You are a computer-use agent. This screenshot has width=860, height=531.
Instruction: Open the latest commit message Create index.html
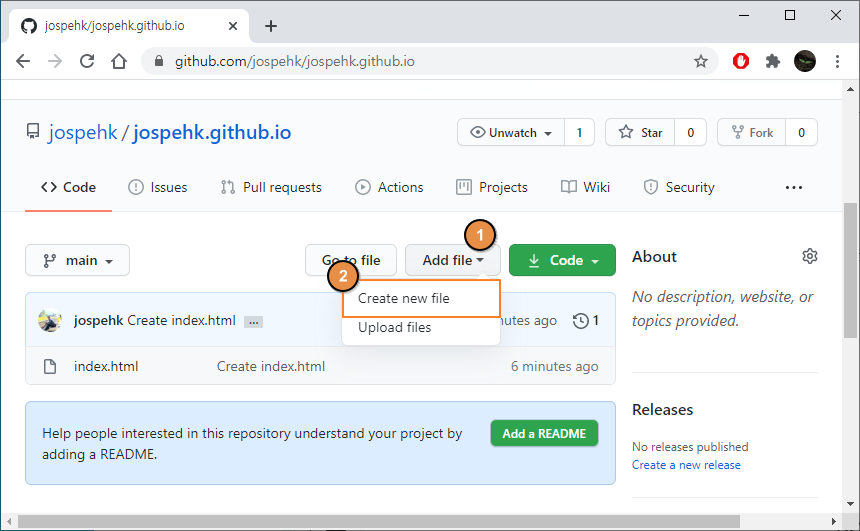(x=182, y=320)
